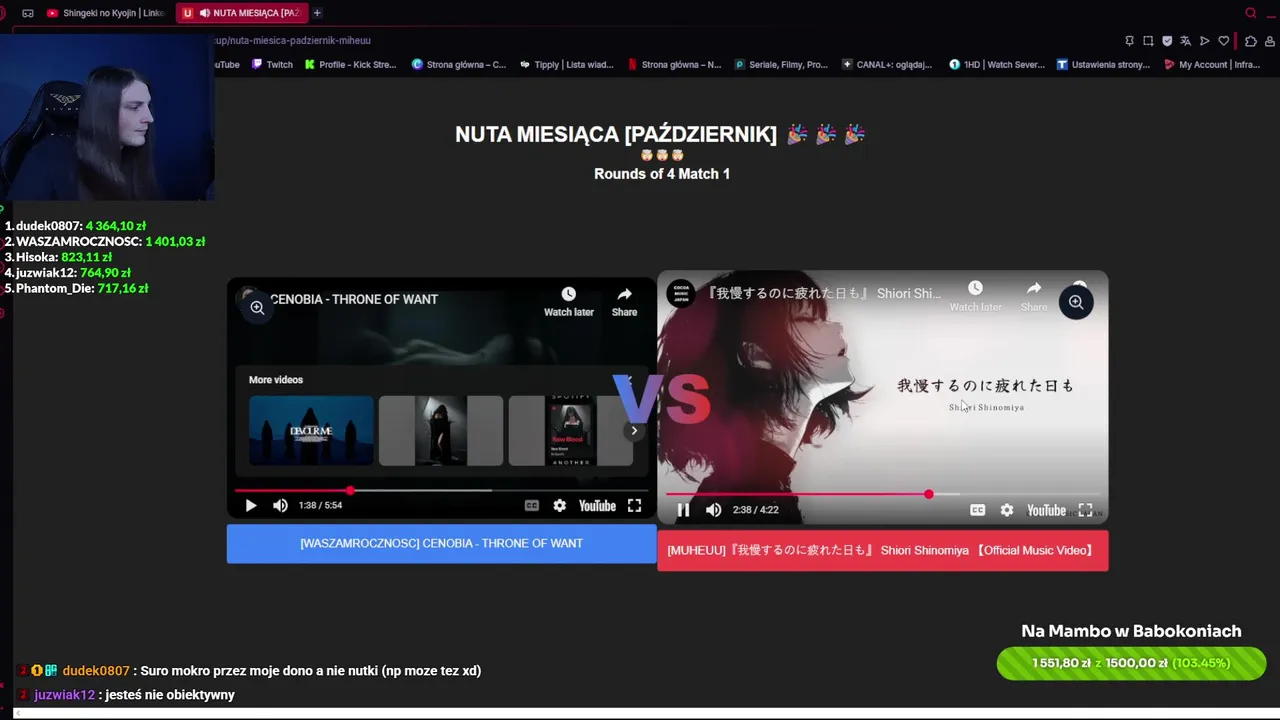Open Strona główna – N... bookmark
This screenshot has width=1280, height=720.
click(674, 64)
